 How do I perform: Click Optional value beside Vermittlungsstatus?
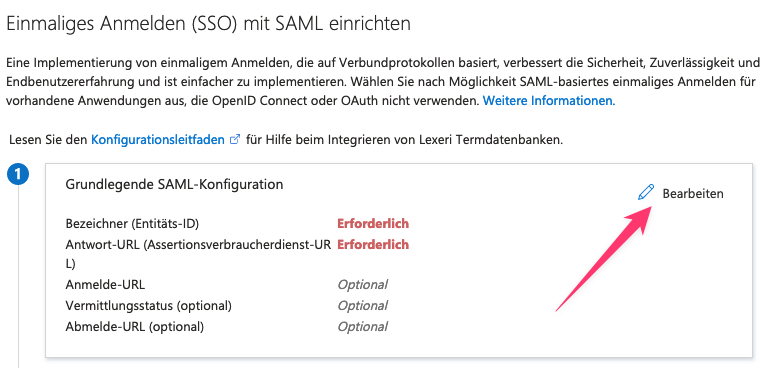click(363, 306)
